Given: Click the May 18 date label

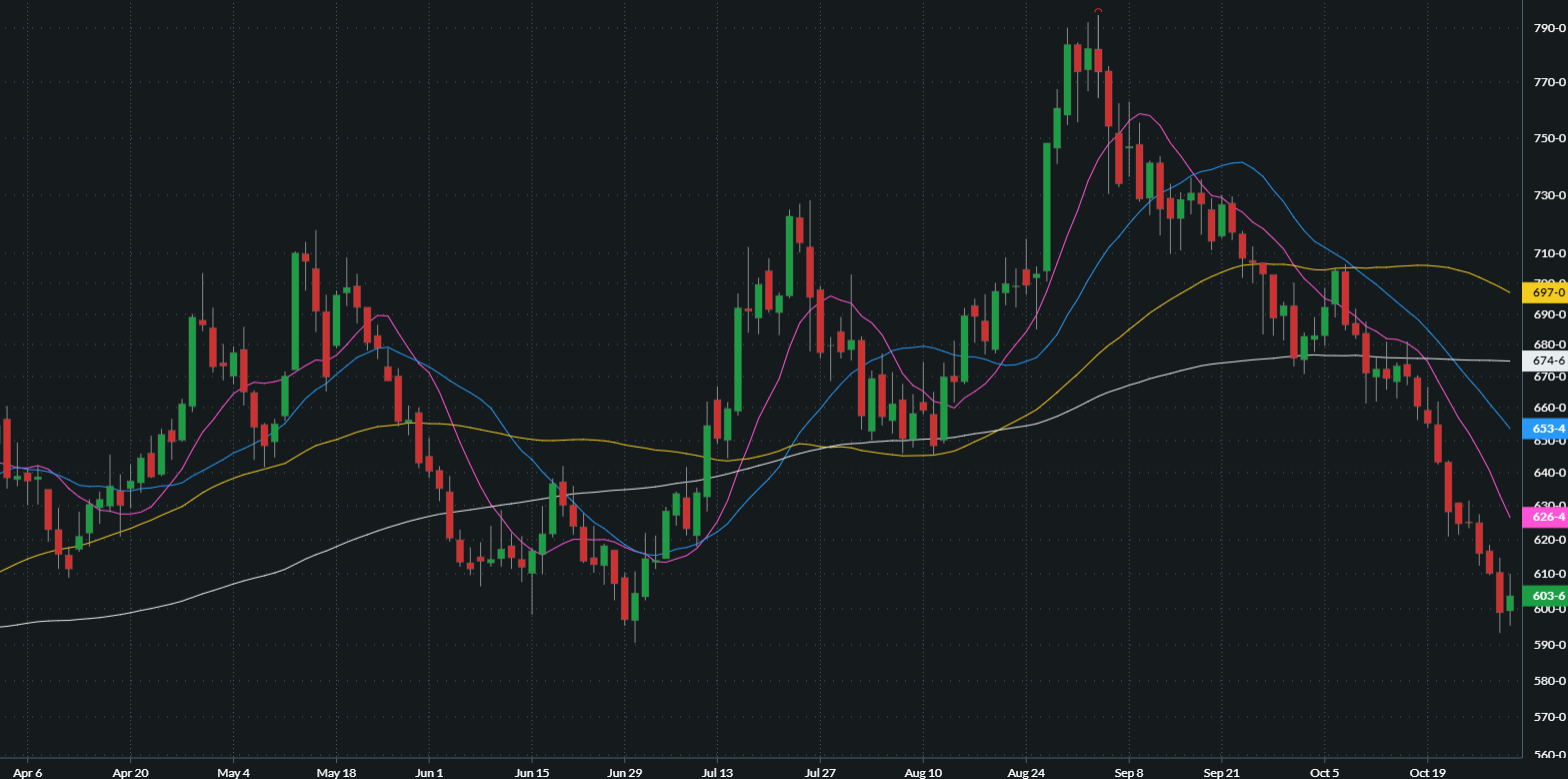Looking at the screenshot, I should (336, 772).
